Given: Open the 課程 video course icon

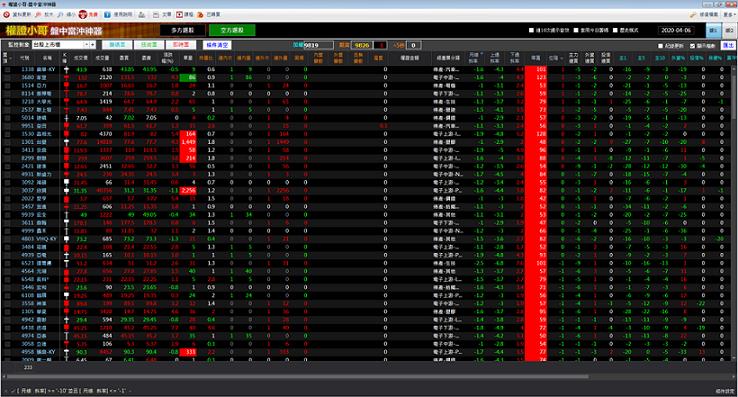Looking at the screenshot, I should [x=179, y=15].
